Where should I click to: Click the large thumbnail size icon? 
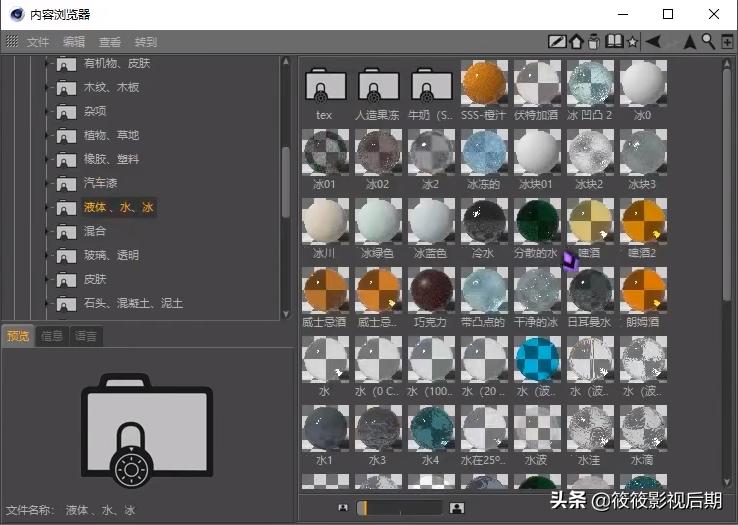(x=457, y=508)
